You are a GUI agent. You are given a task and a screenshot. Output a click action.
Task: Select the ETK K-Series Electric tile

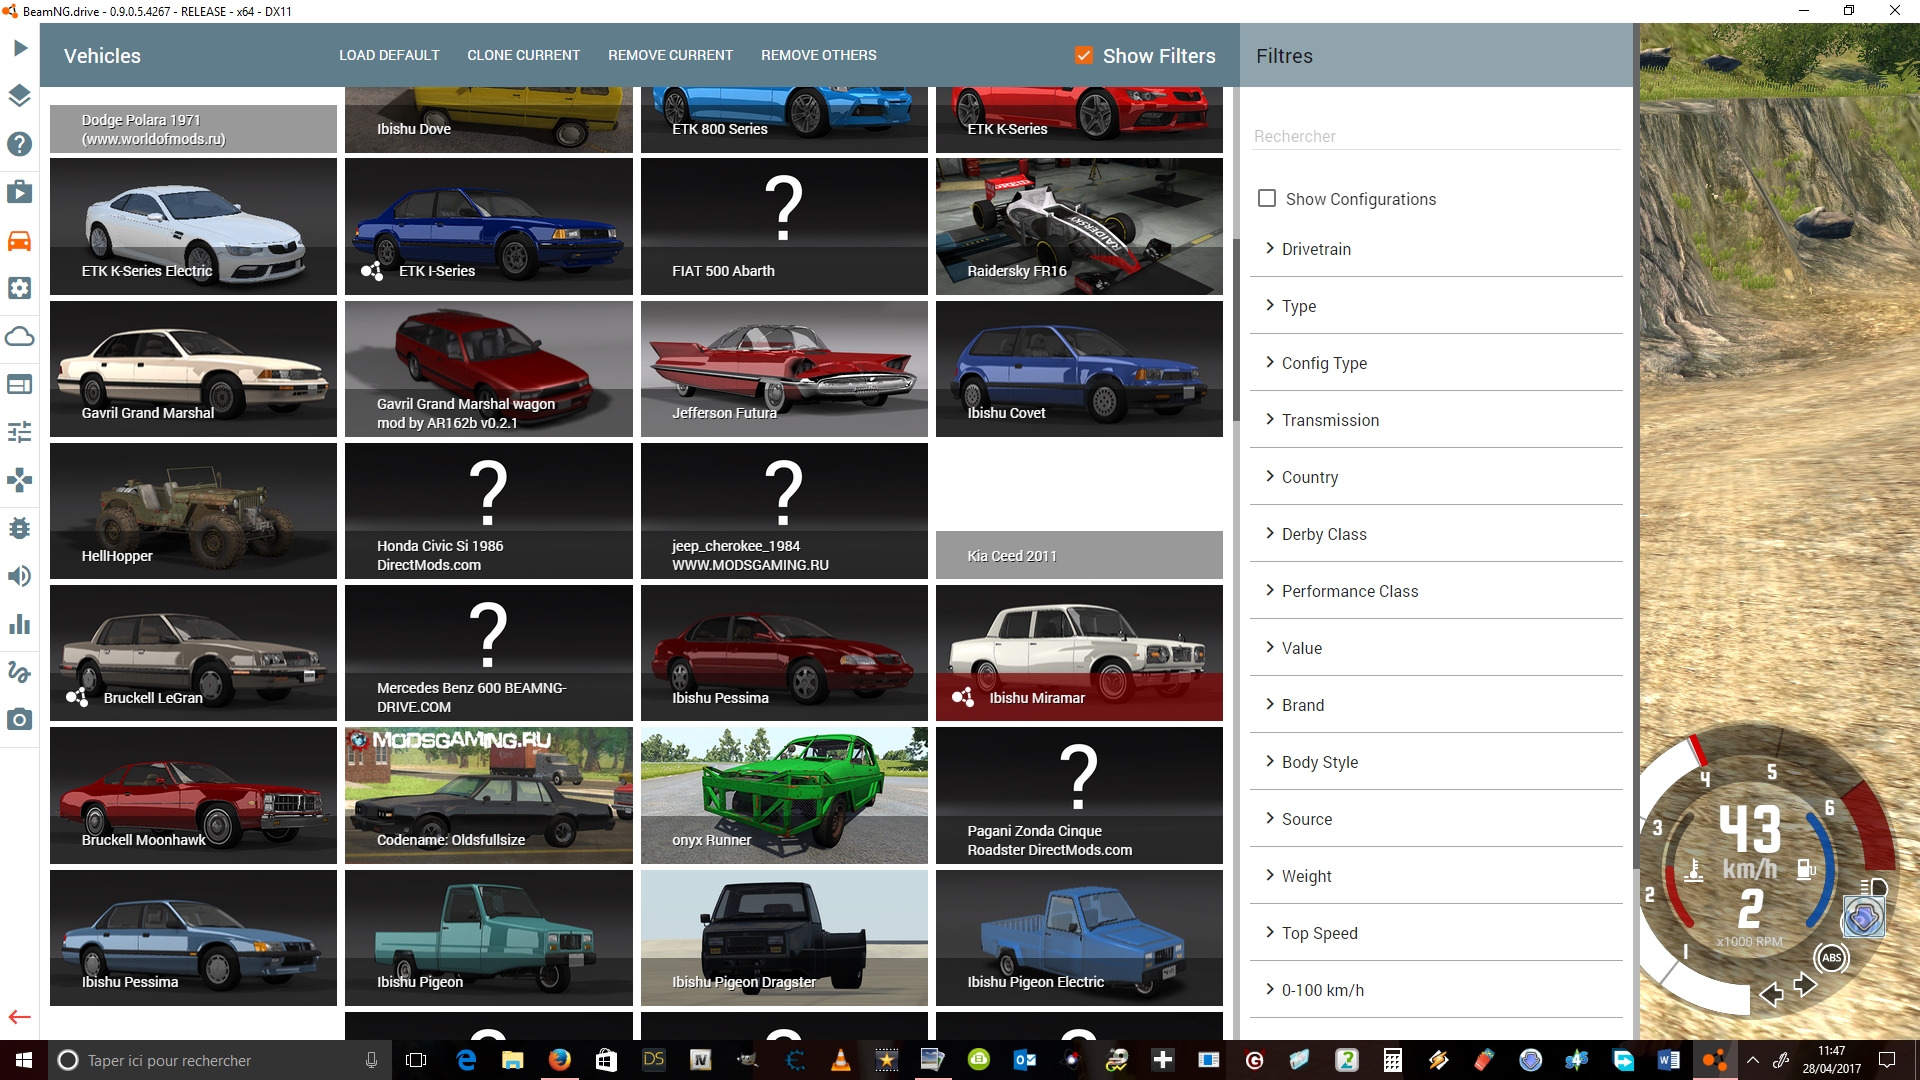193,226
